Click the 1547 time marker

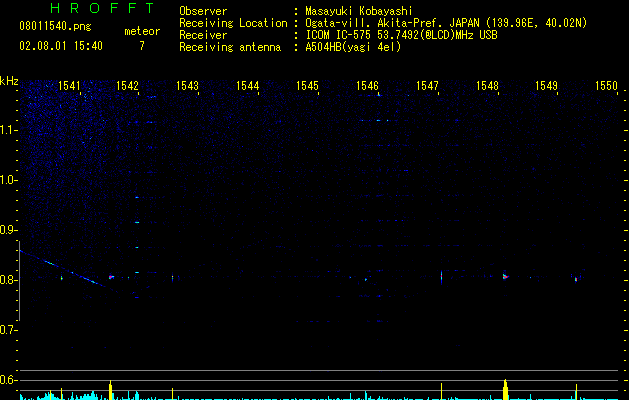[x=427, y=86]
